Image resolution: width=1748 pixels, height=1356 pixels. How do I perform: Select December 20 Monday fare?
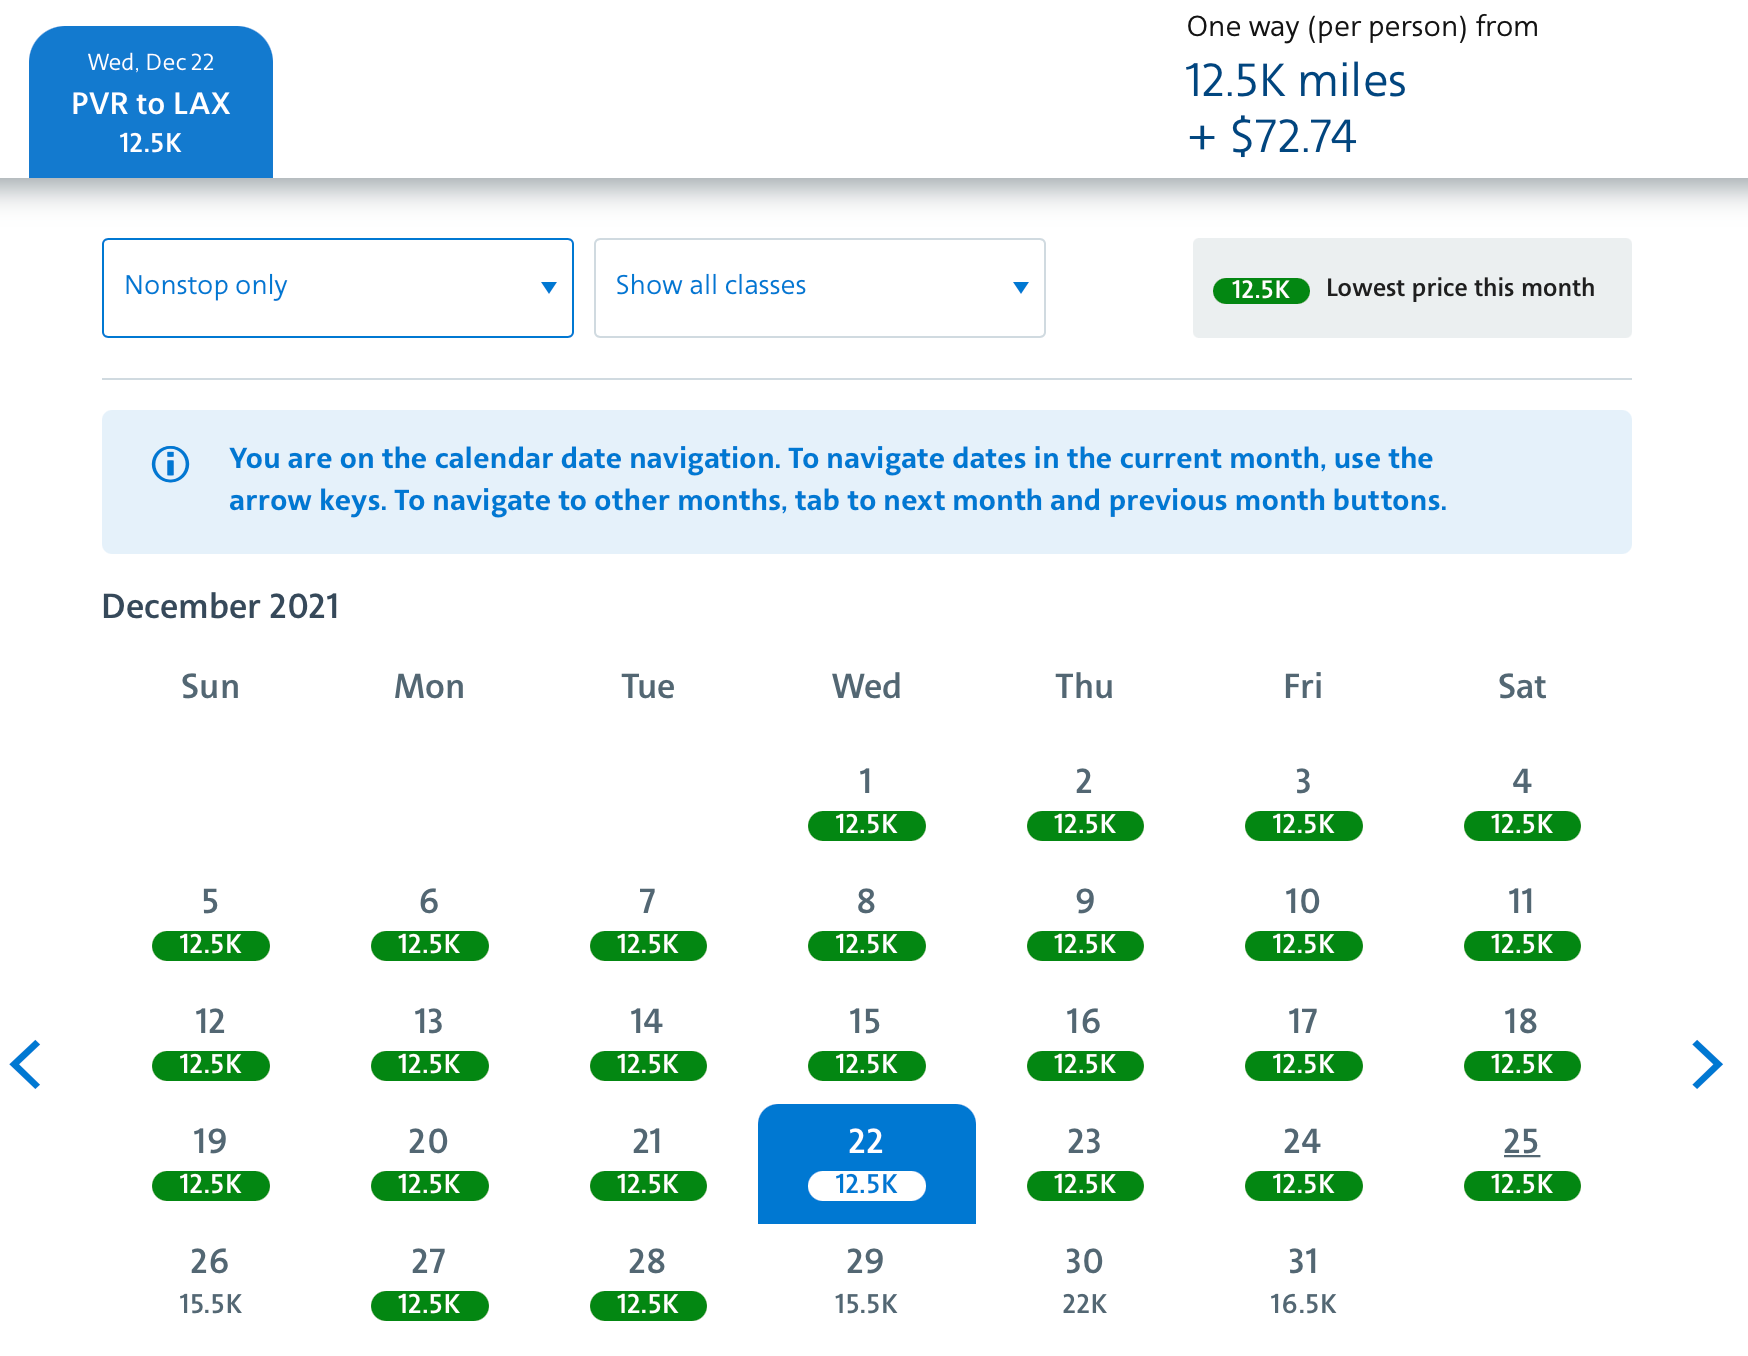(429, 1162)
